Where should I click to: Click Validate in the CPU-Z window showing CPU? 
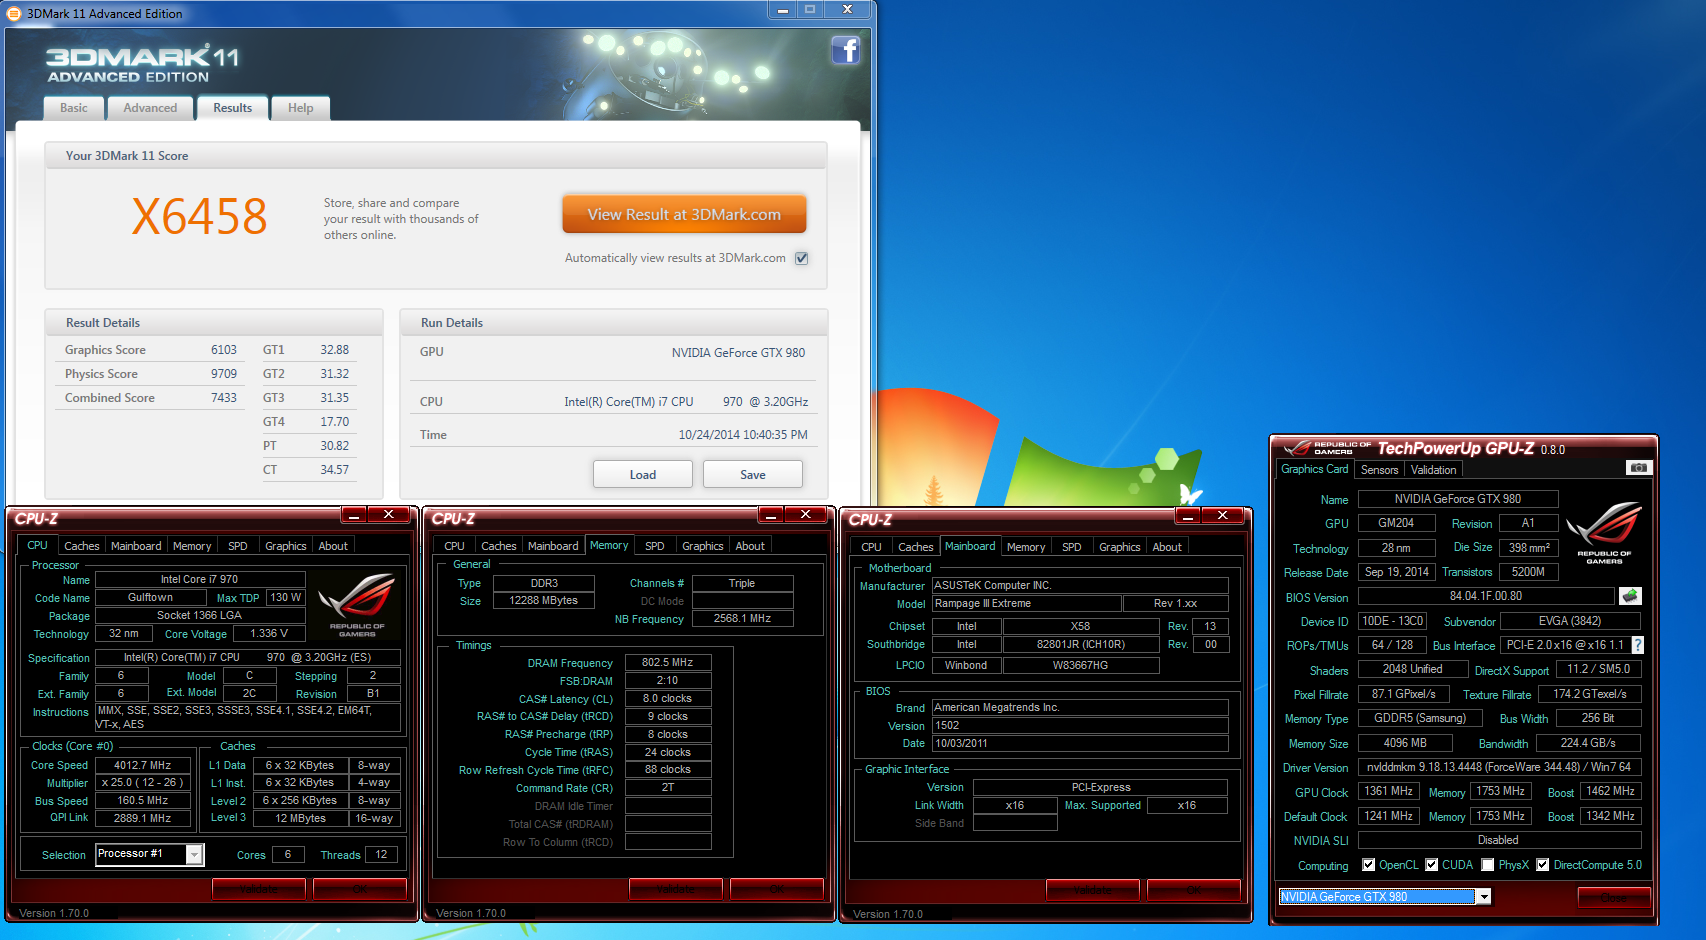click(259, 889)
